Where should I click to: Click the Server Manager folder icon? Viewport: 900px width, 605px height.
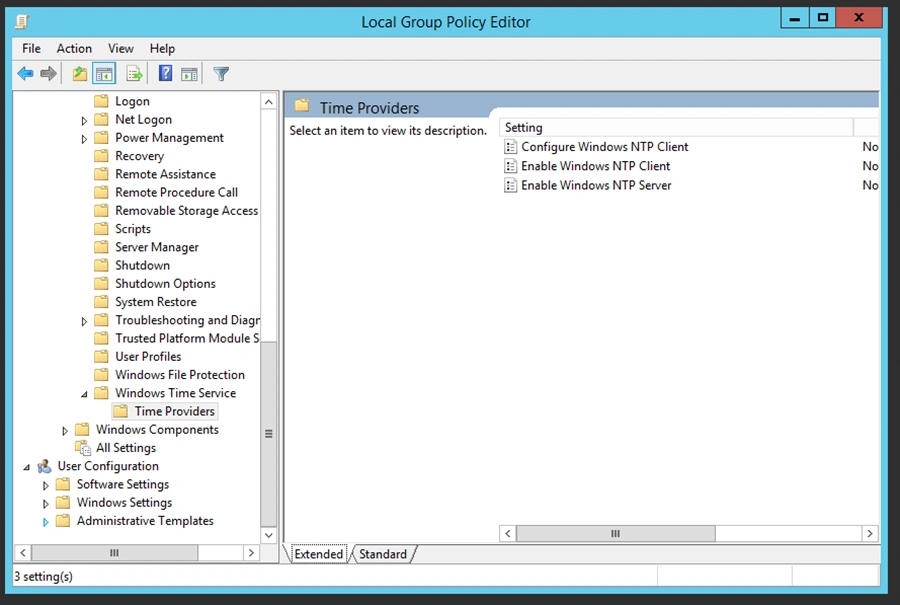102,247
